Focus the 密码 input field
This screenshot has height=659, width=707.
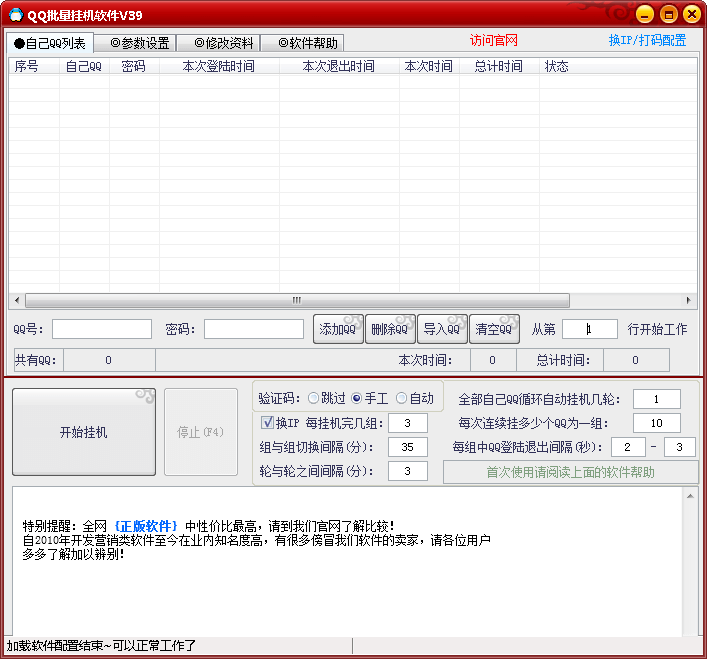point(254,329)
